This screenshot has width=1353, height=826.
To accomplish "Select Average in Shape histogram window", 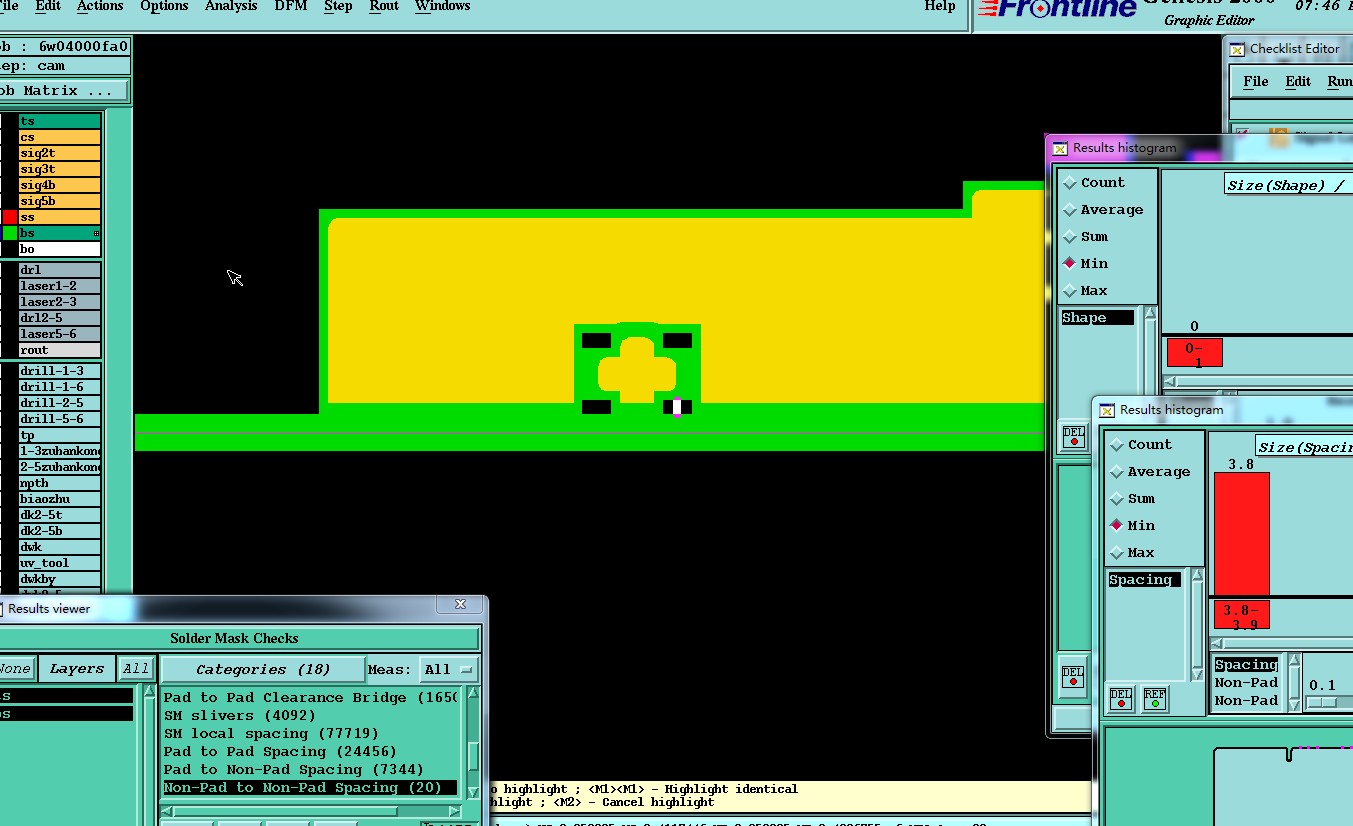I will coord(1103,210).
